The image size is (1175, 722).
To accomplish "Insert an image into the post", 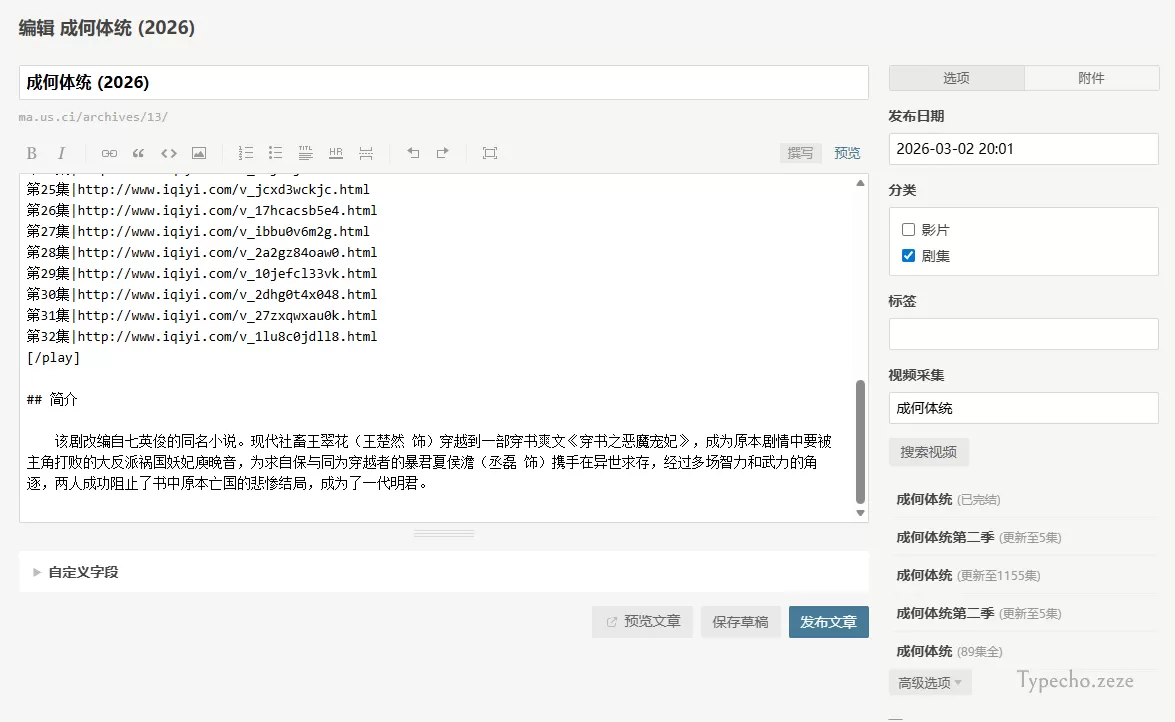I will (x=197, y=153).
